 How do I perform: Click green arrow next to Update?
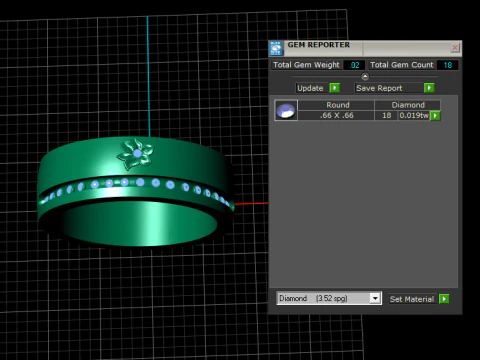coord(334,88)
